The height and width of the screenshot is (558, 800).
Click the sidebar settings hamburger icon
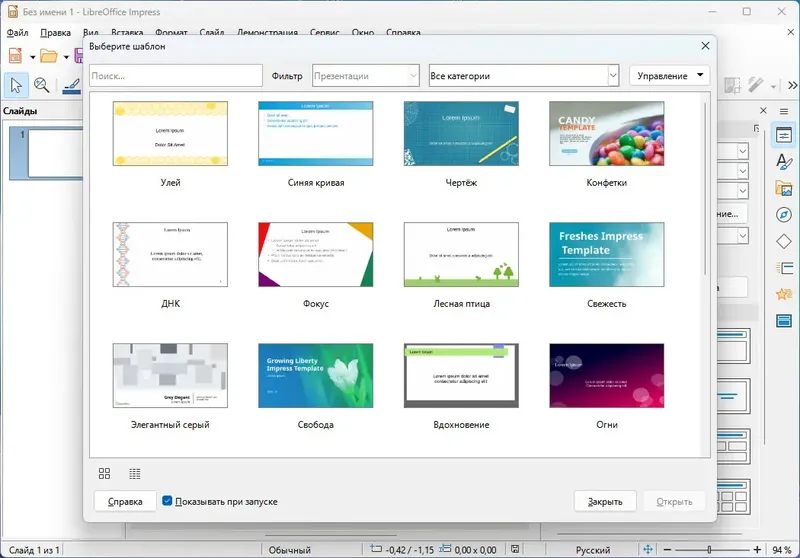click(x=784, y=111)
